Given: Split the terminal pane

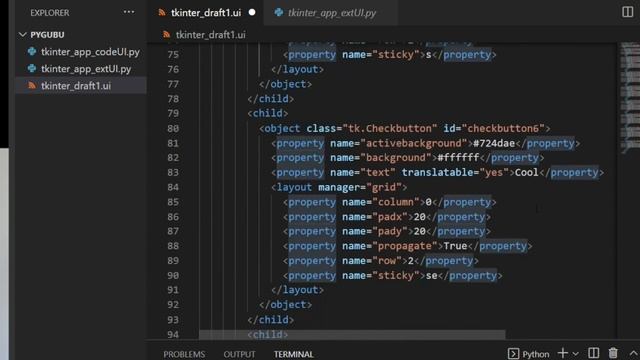Looking at the screenshot, I should (593, 353).
